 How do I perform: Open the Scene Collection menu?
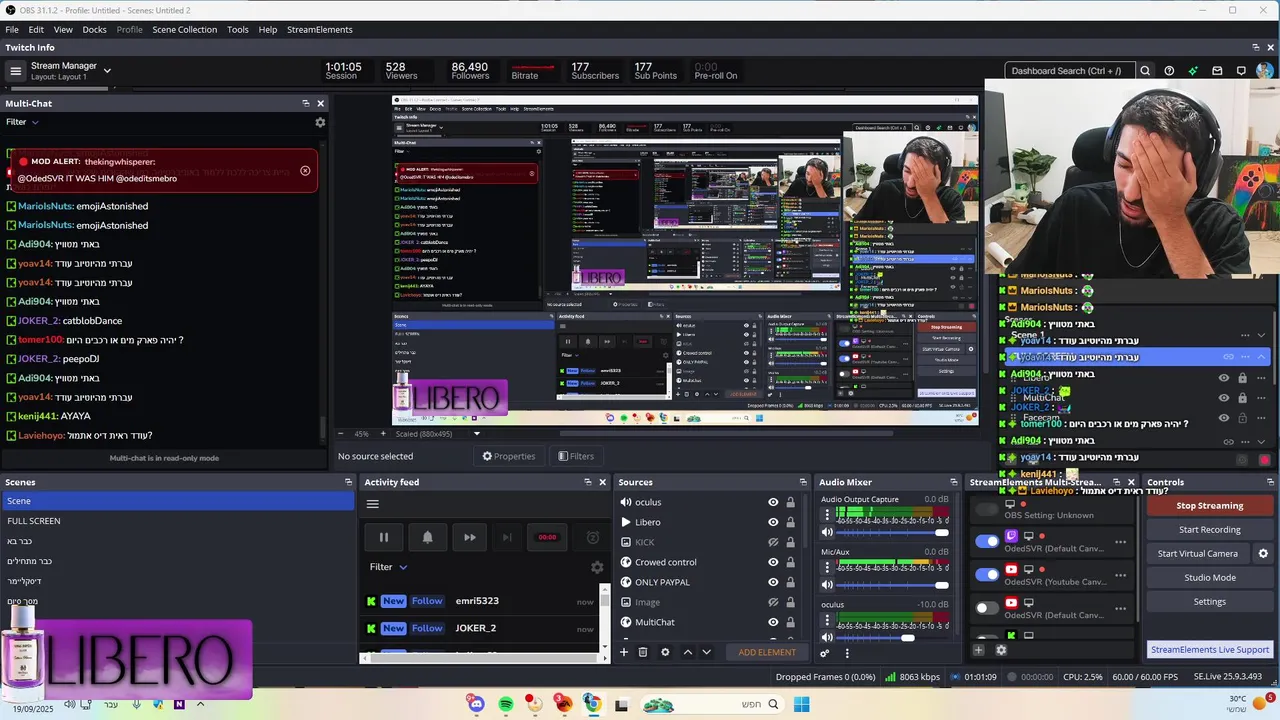pyautogui.click(x=184, y=29)
